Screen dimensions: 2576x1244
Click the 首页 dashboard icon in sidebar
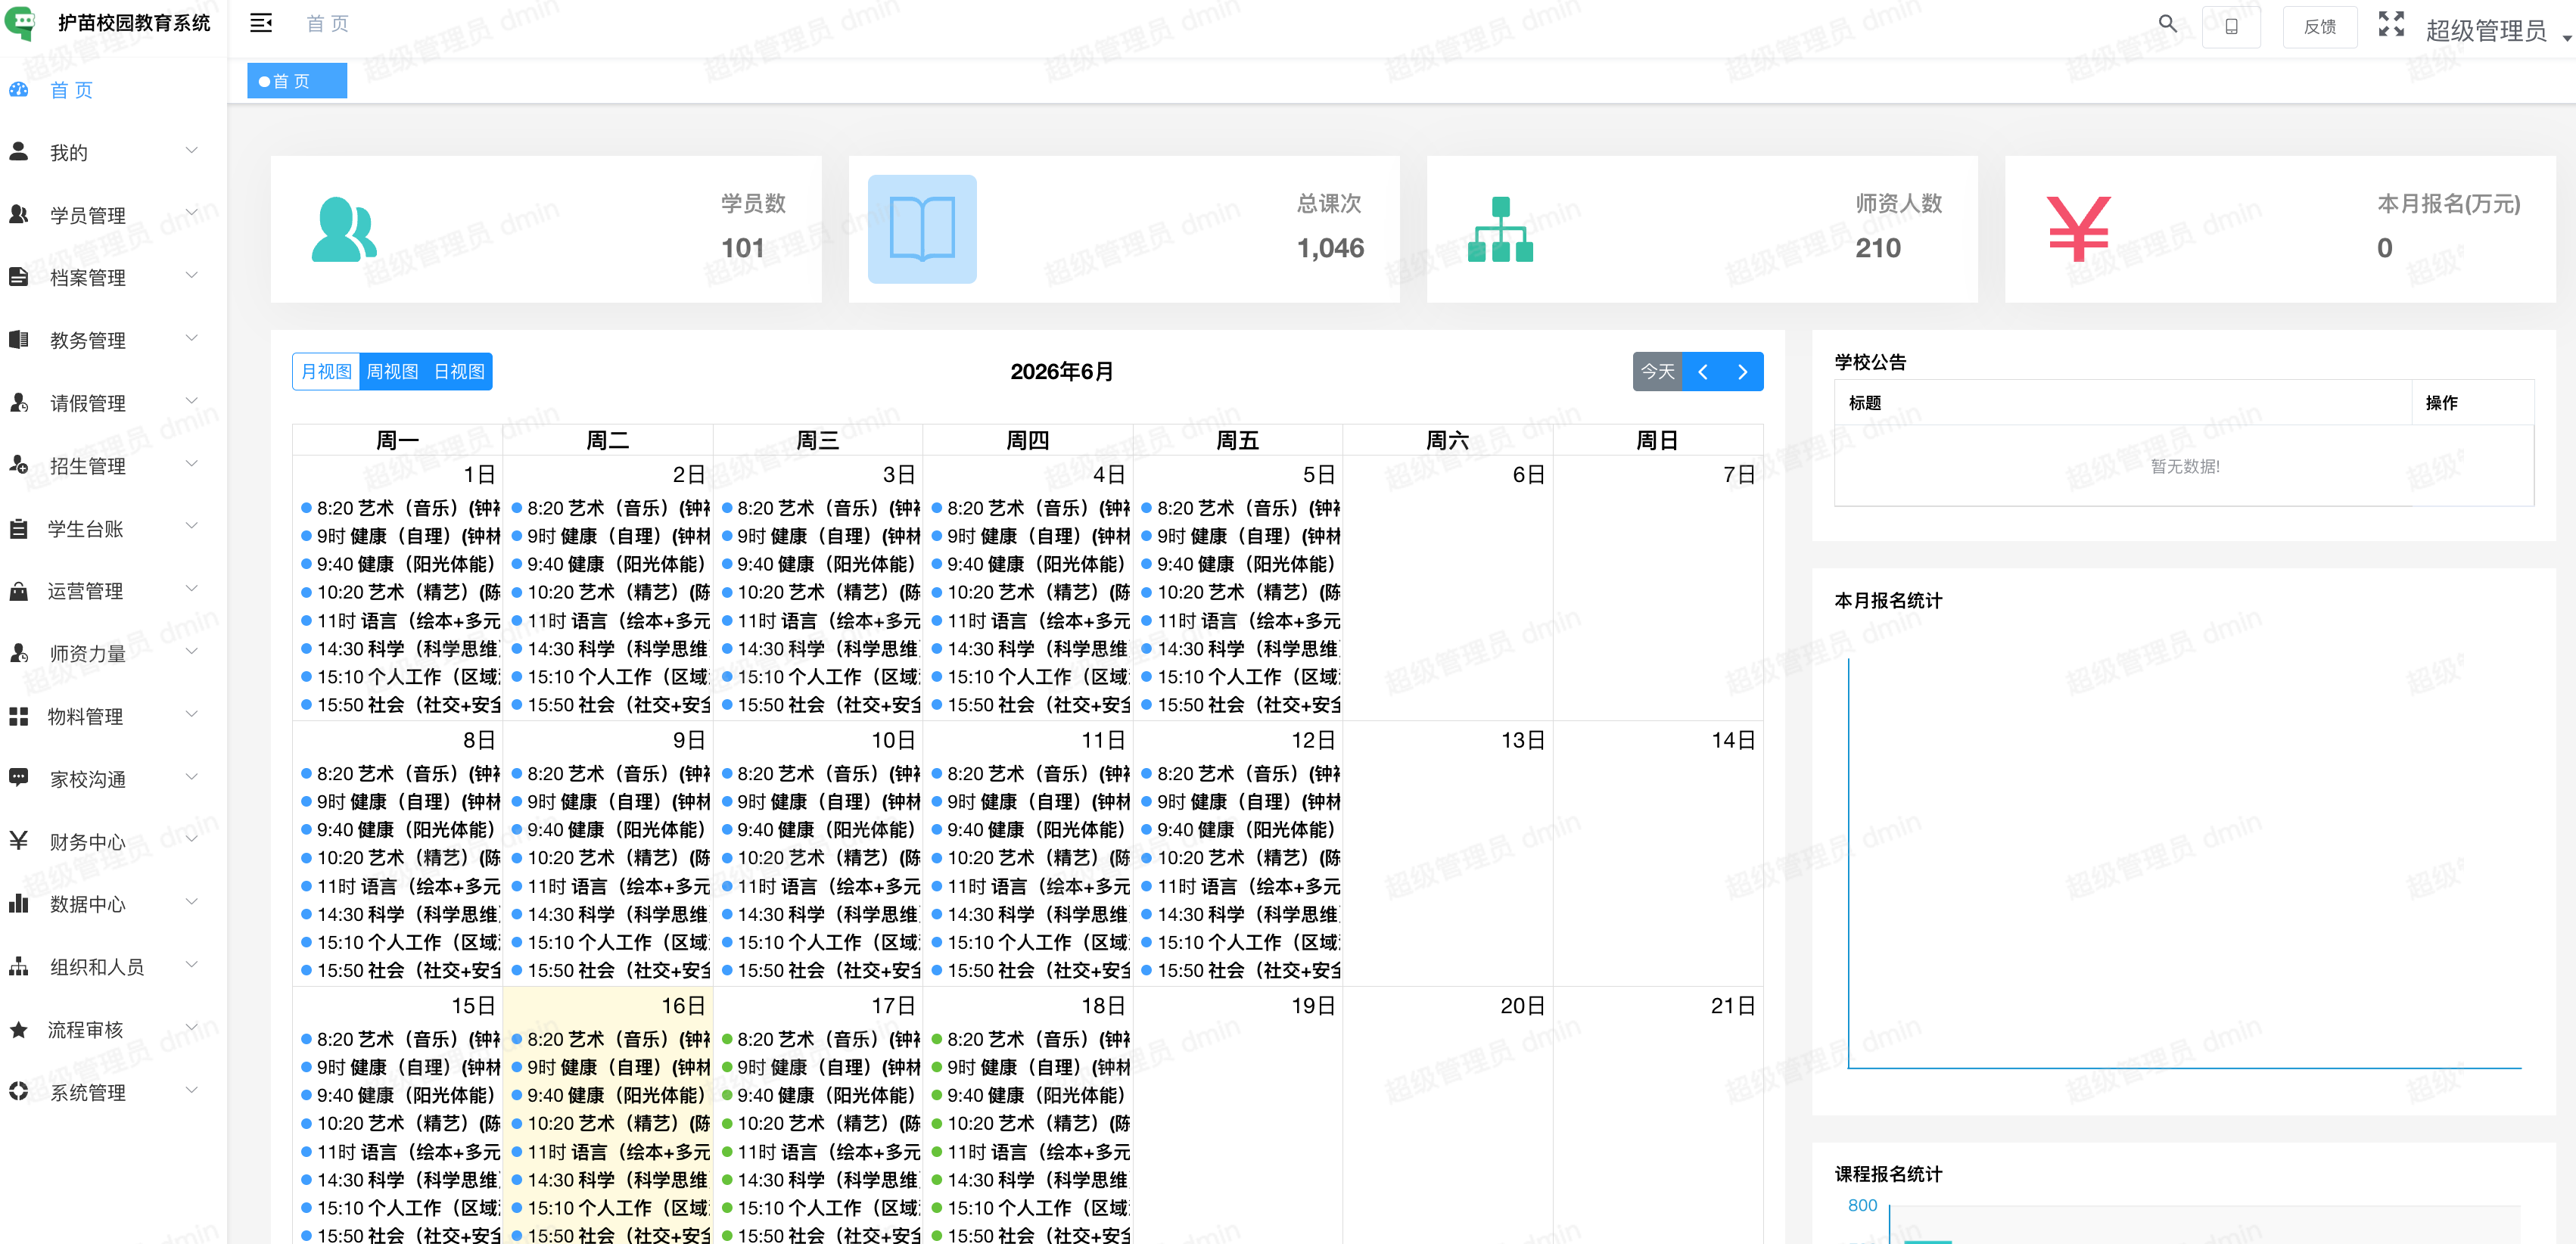[19, 89]
